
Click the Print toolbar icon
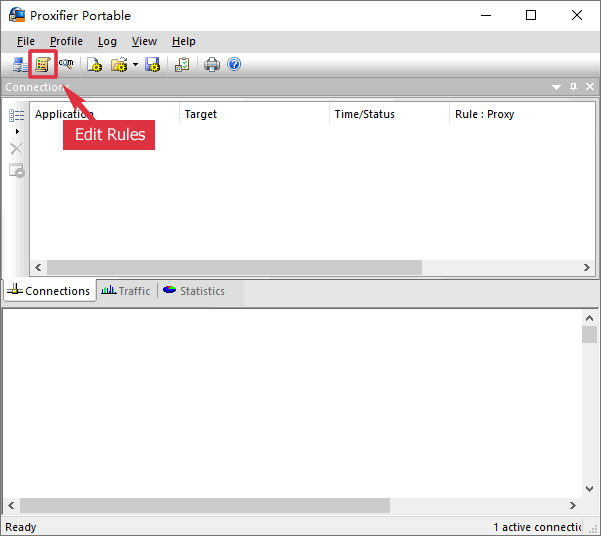pyautogui.click(x=212, y=64)
